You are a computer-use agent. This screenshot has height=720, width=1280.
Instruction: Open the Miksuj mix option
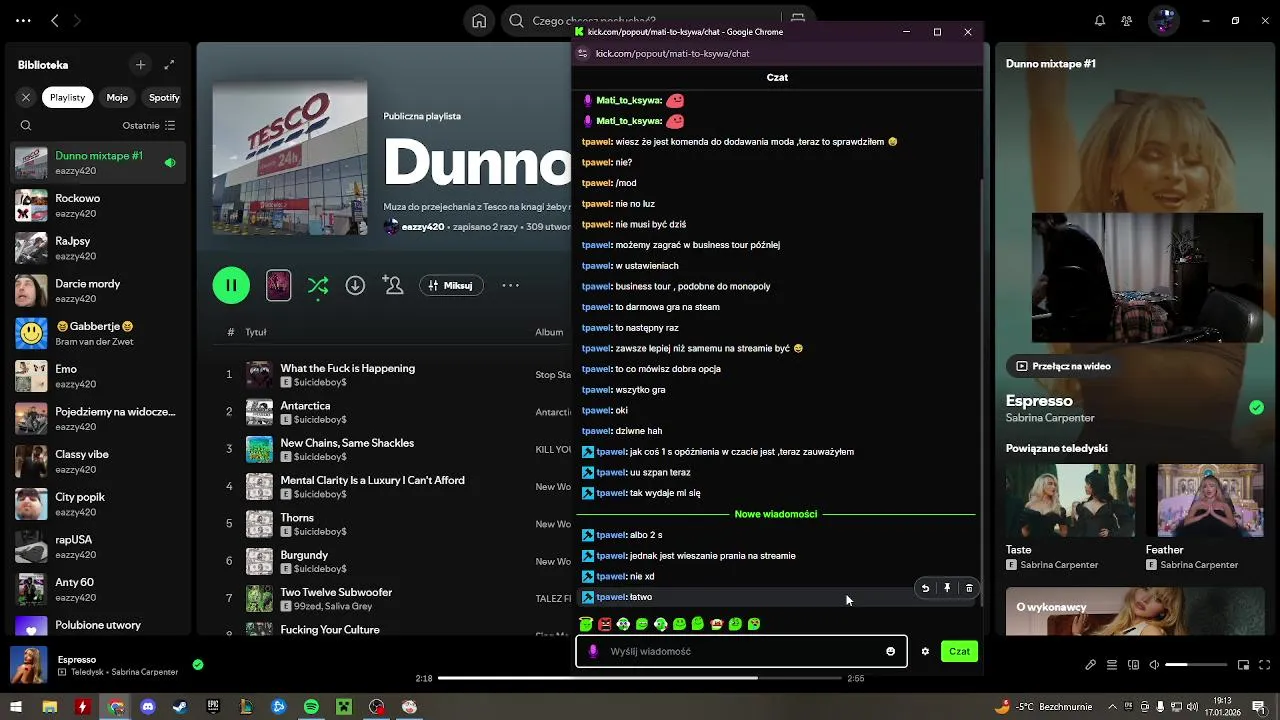click(x=451, y=286)
